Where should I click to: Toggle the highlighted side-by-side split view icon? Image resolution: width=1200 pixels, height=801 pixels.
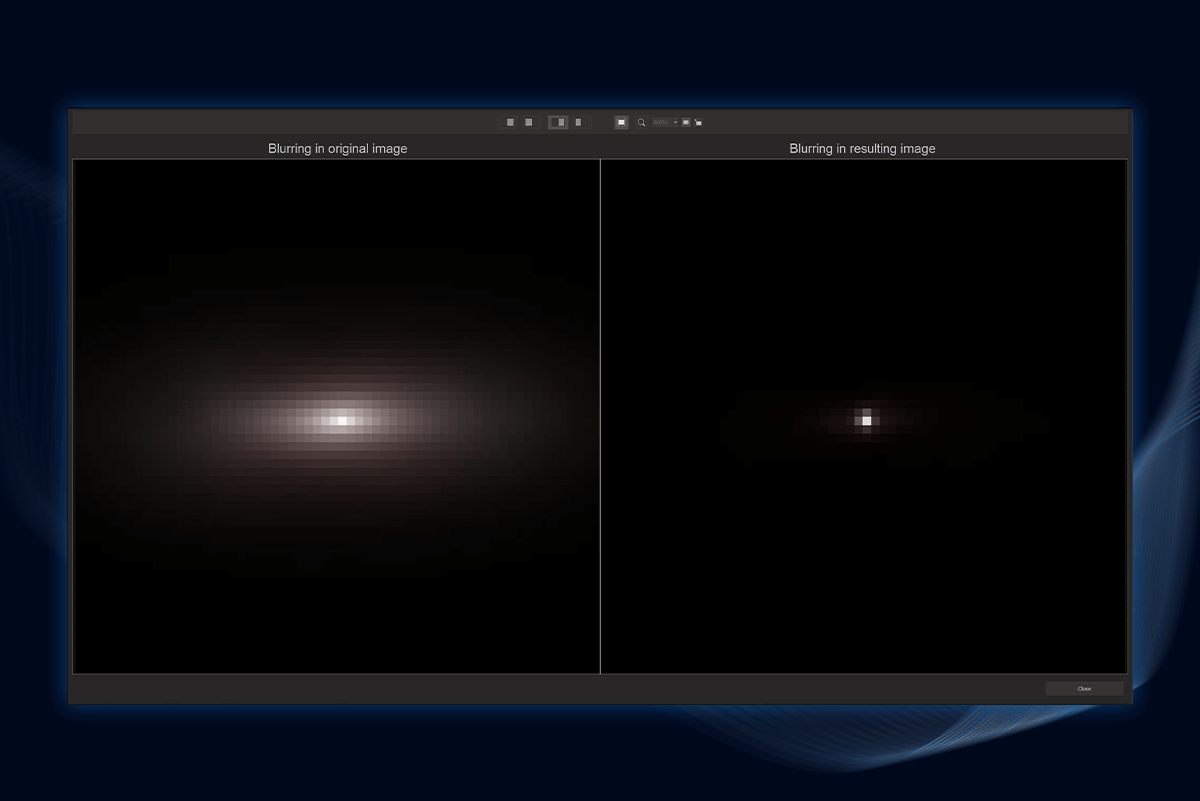(x=558, y=122)
